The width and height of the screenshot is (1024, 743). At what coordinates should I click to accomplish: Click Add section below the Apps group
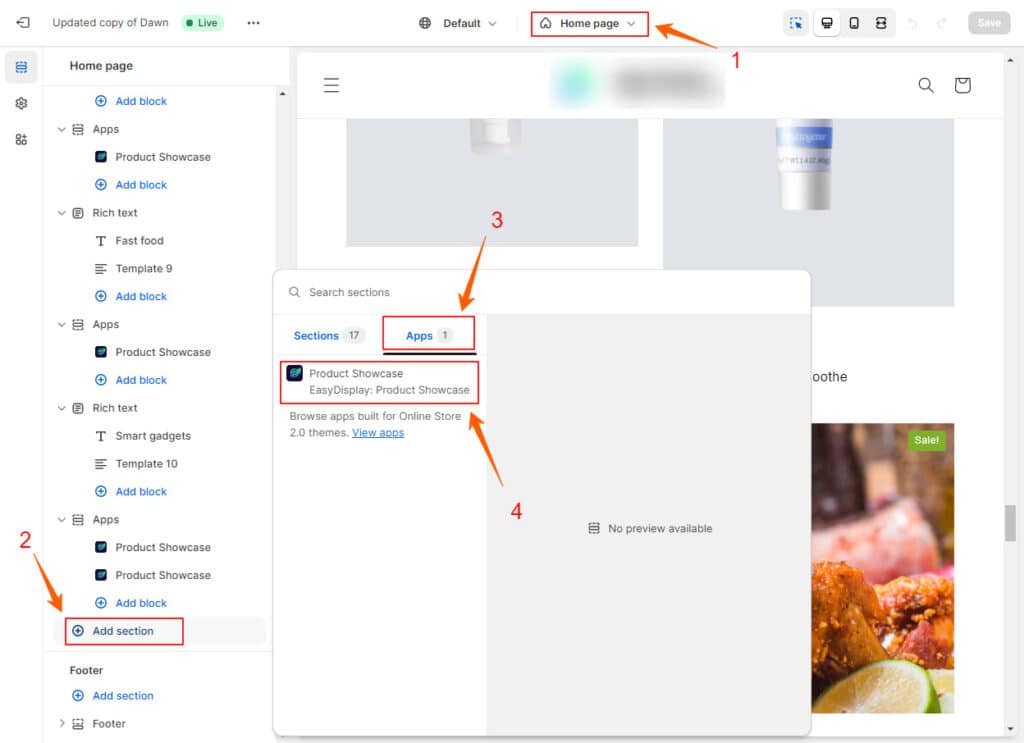(x=122, y=631)
